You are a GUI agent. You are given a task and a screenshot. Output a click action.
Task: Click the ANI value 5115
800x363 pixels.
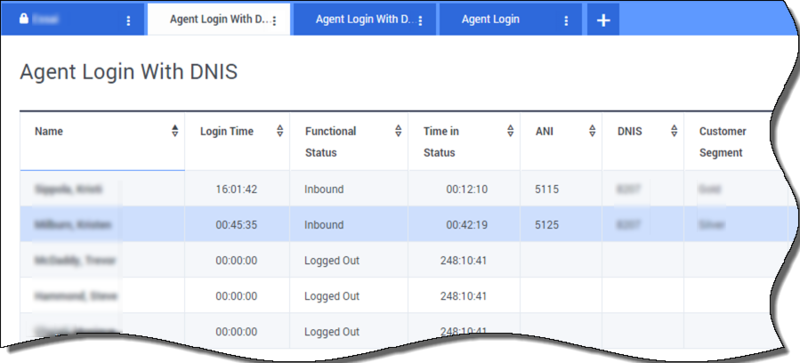click(547, 189)
